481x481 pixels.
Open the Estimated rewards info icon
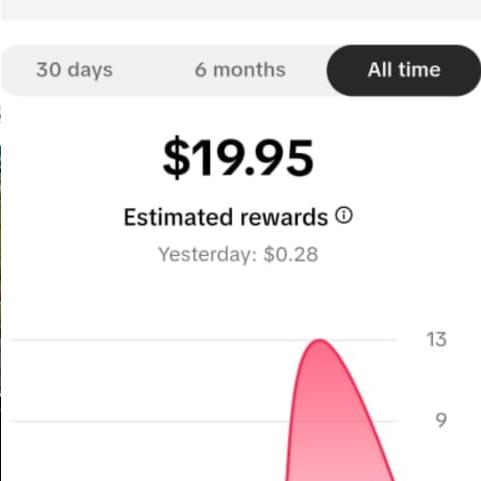coord(344,215)
